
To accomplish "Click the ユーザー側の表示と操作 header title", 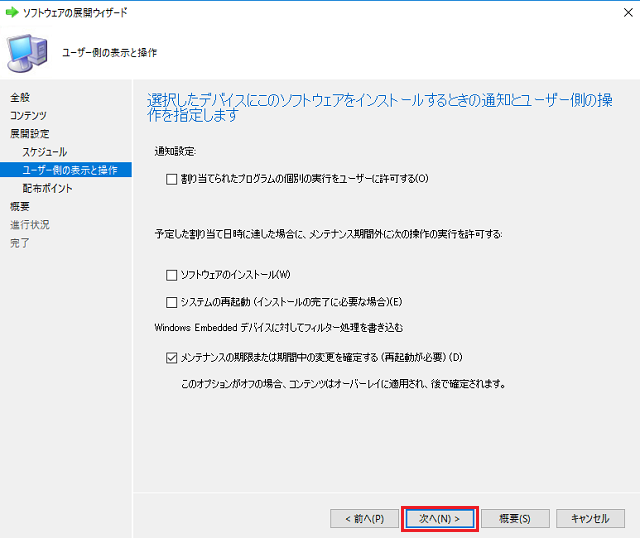I will click(109, 53).
